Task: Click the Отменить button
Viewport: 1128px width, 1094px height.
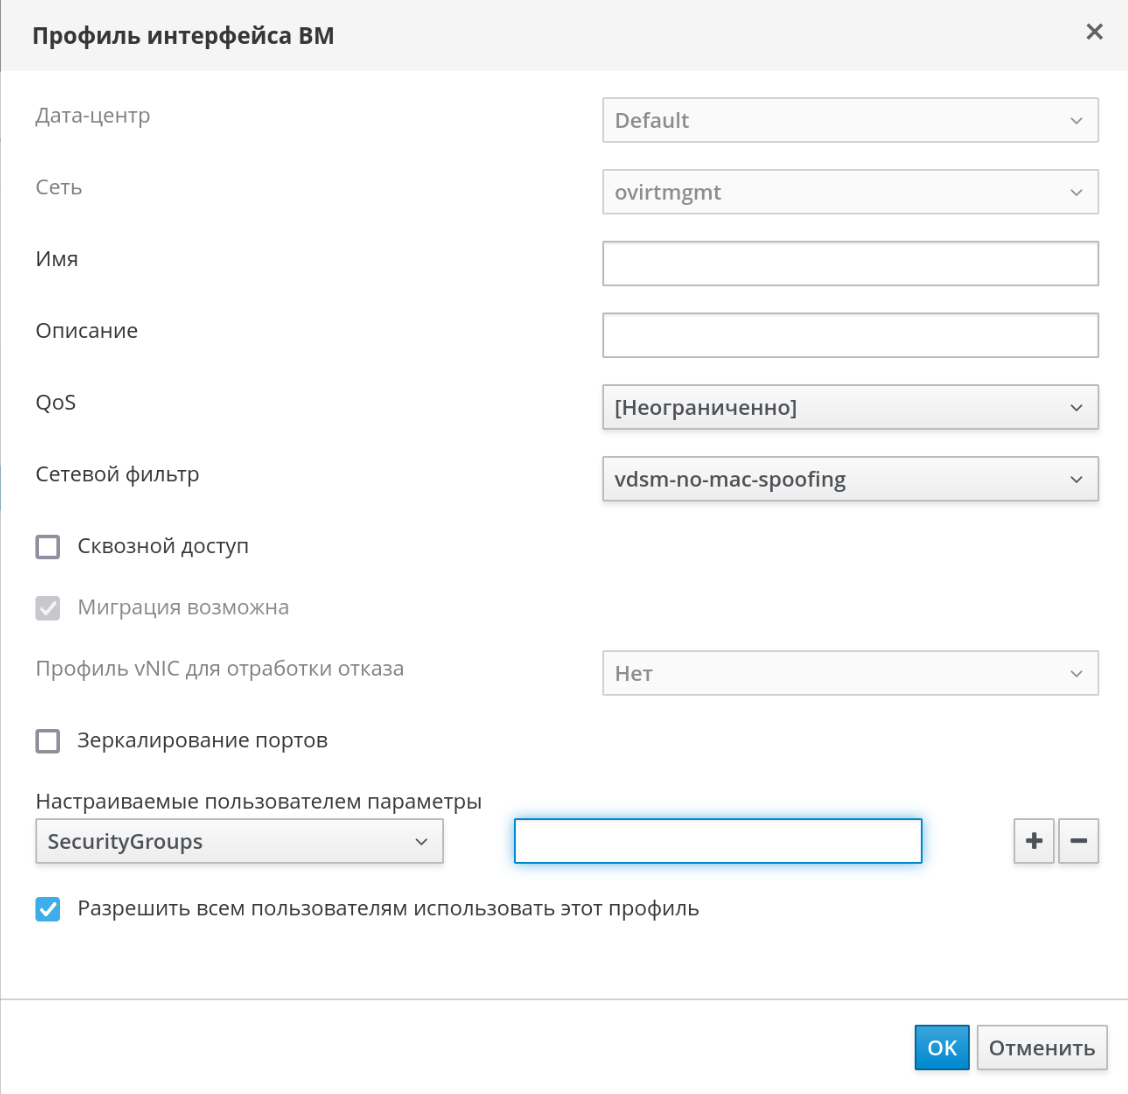Action: click(x=1041, y=1048)
